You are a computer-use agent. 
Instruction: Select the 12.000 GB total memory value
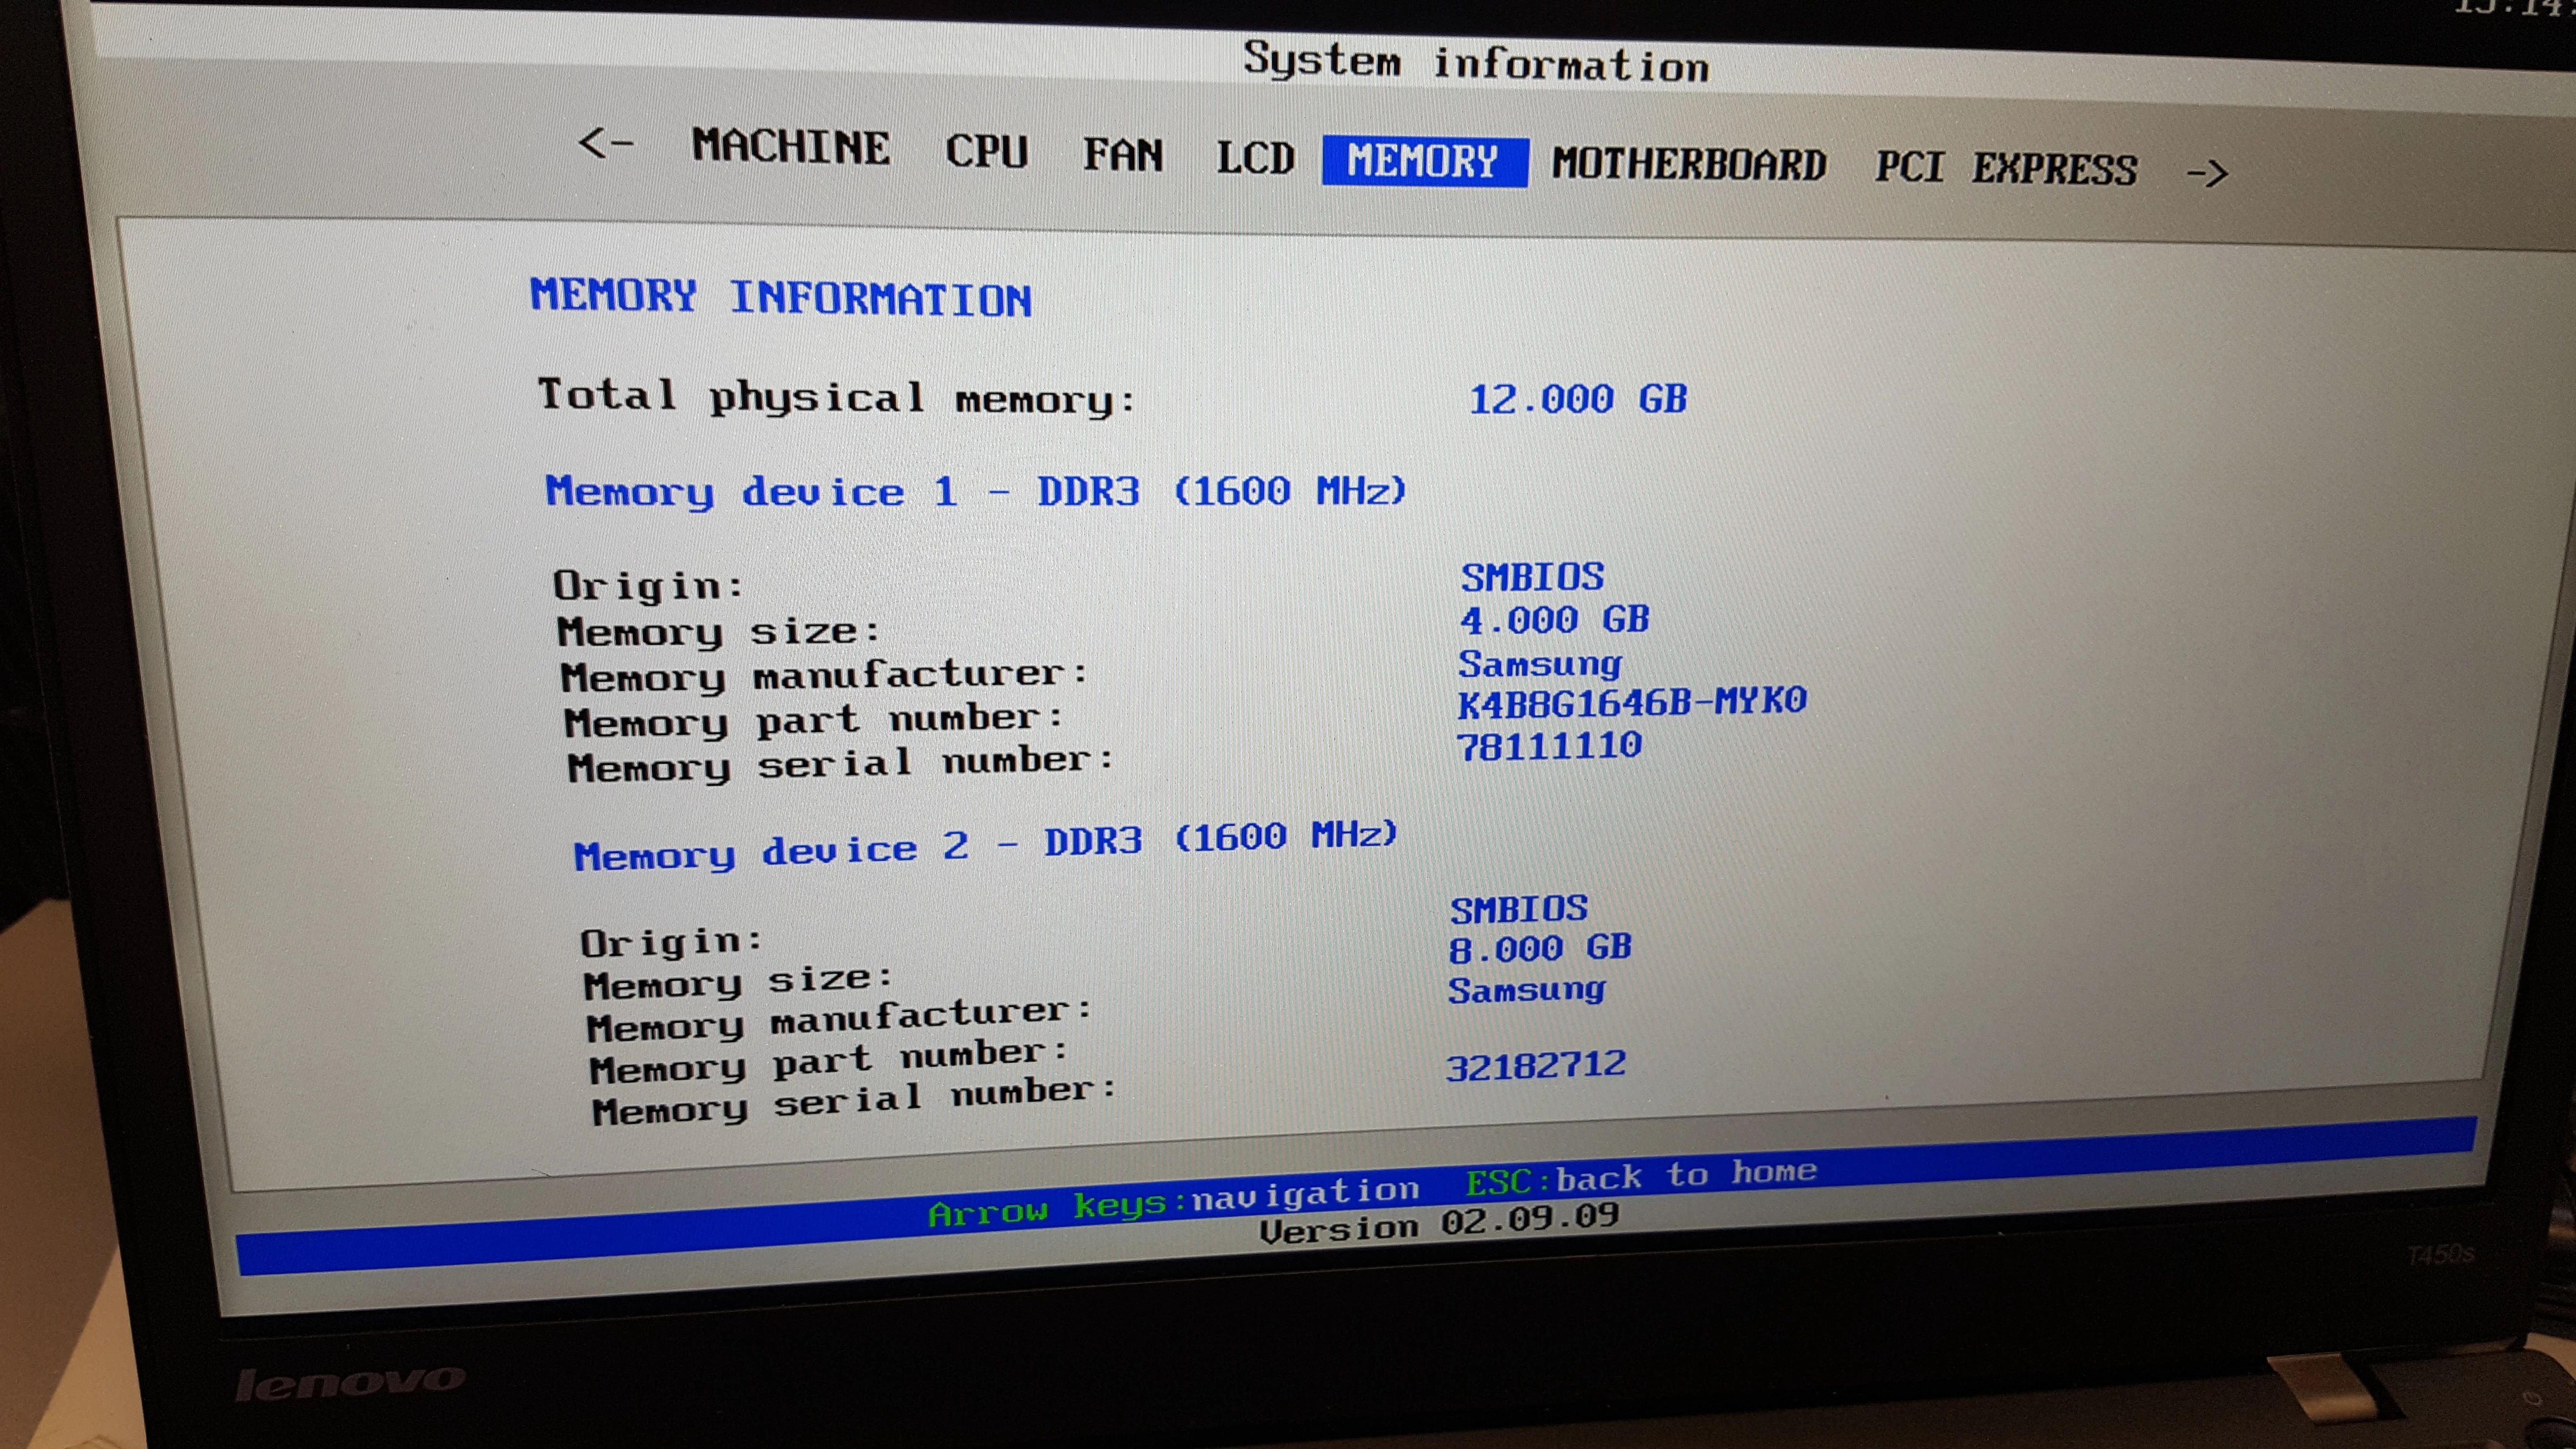click(1577, 399)
